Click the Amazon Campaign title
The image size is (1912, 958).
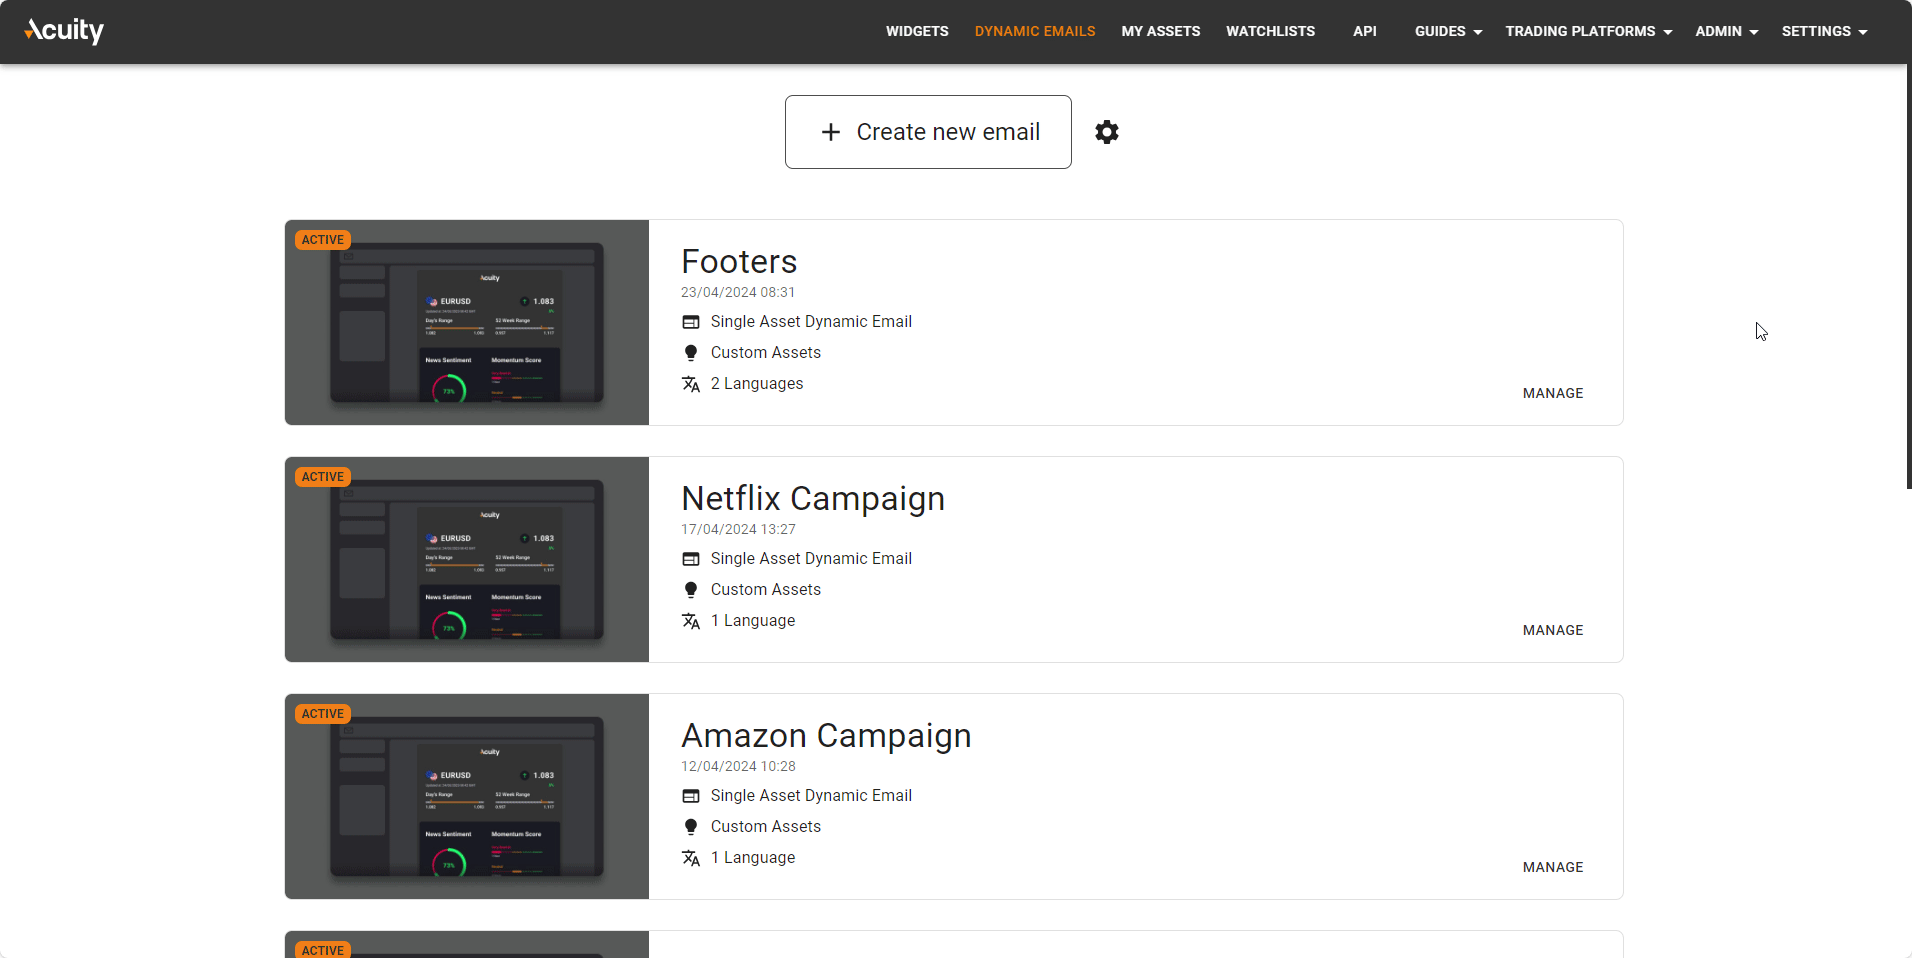[x=826, y=736]
